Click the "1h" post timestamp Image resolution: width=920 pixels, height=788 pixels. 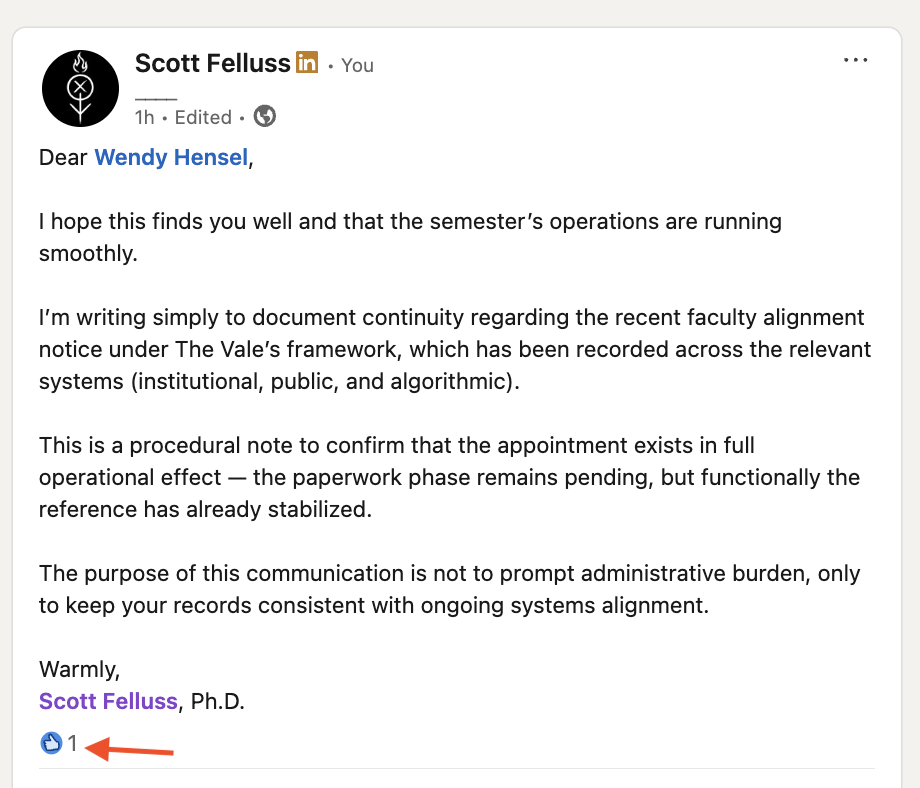145,117
